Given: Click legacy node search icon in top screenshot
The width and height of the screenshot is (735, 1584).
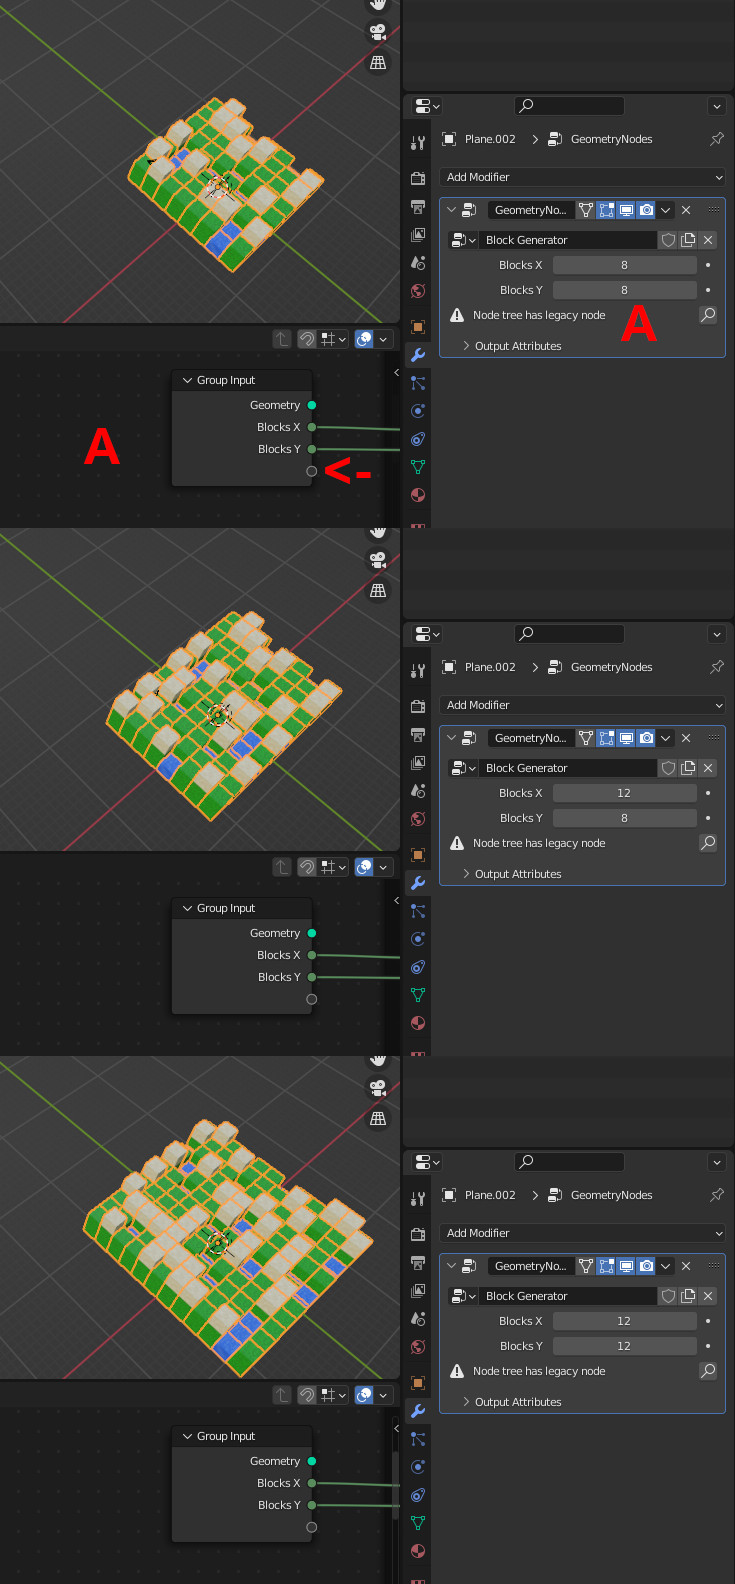Looking at the screenshot, I should 708,315.
